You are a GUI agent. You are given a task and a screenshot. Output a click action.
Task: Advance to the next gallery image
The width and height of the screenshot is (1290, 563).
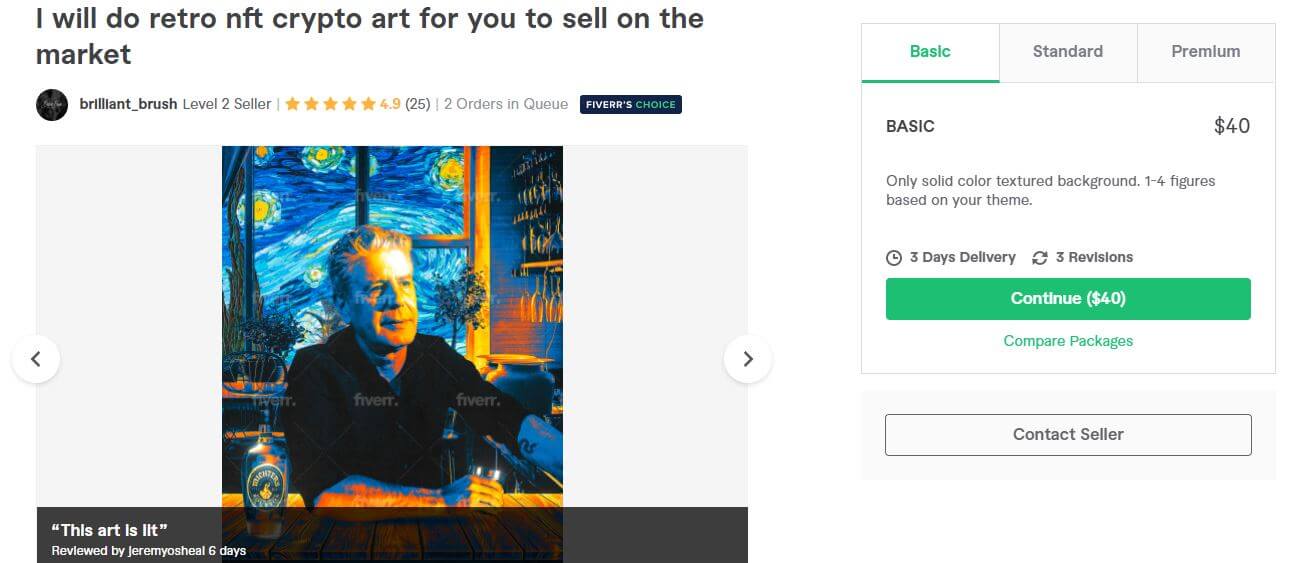pos(748,358)
